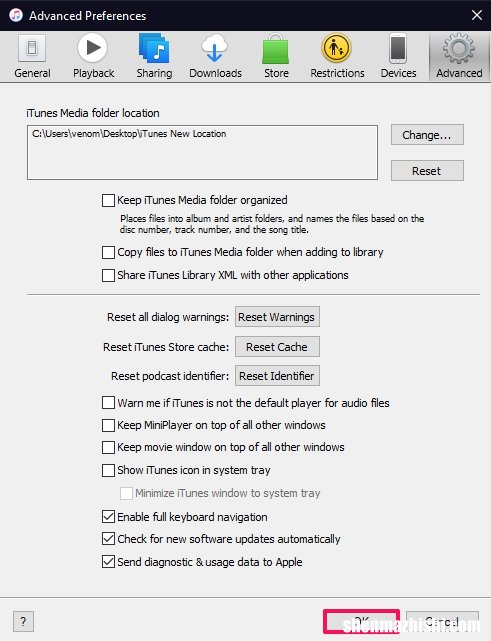
Task: Click the Change... folder location button
Action: point(427,135)
